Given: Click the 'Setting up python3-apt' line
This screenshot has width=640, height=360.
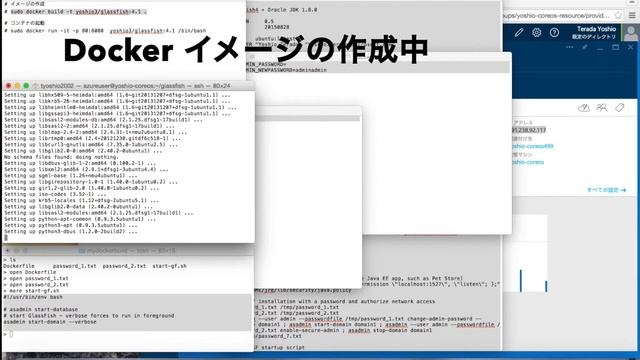Looking at the screenshot, I should tap(71, 225).
